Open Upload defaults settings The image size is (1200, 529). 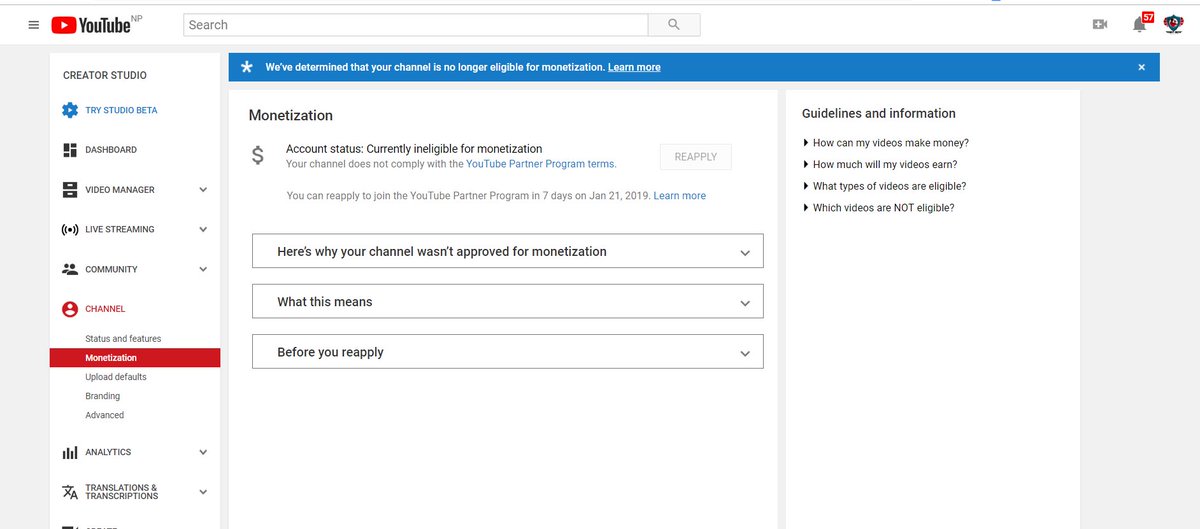tap(116, 377)
